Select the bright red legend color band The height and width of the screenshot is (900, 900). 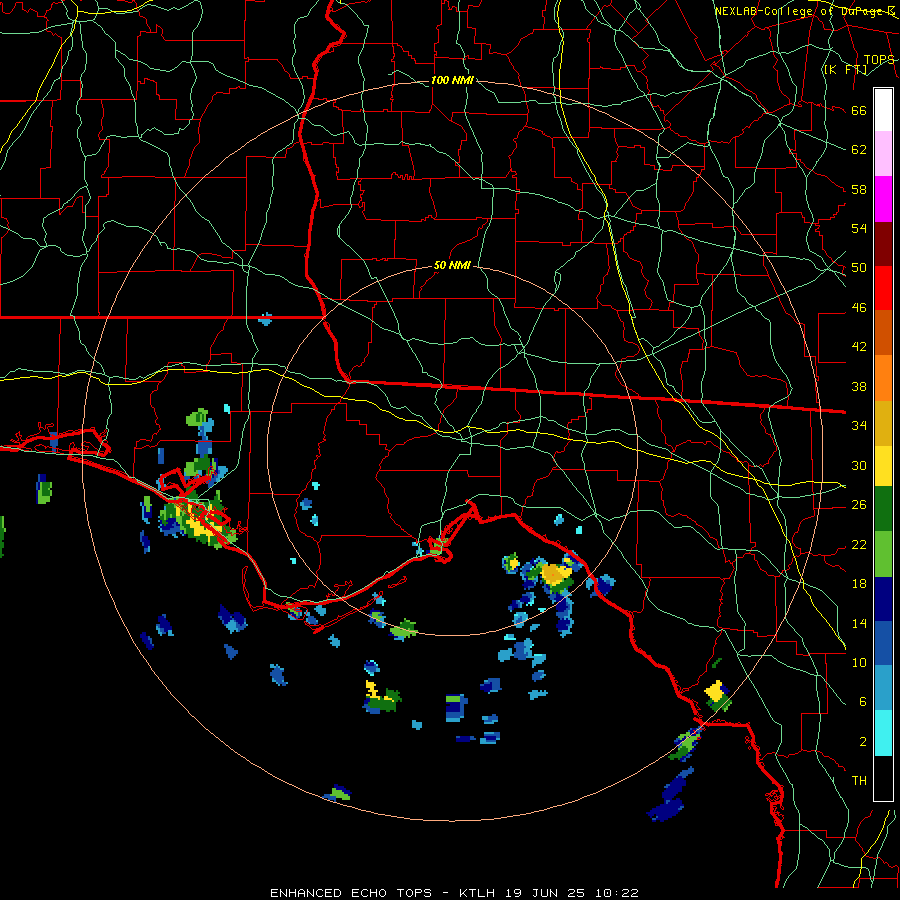(x=883, y=288)
